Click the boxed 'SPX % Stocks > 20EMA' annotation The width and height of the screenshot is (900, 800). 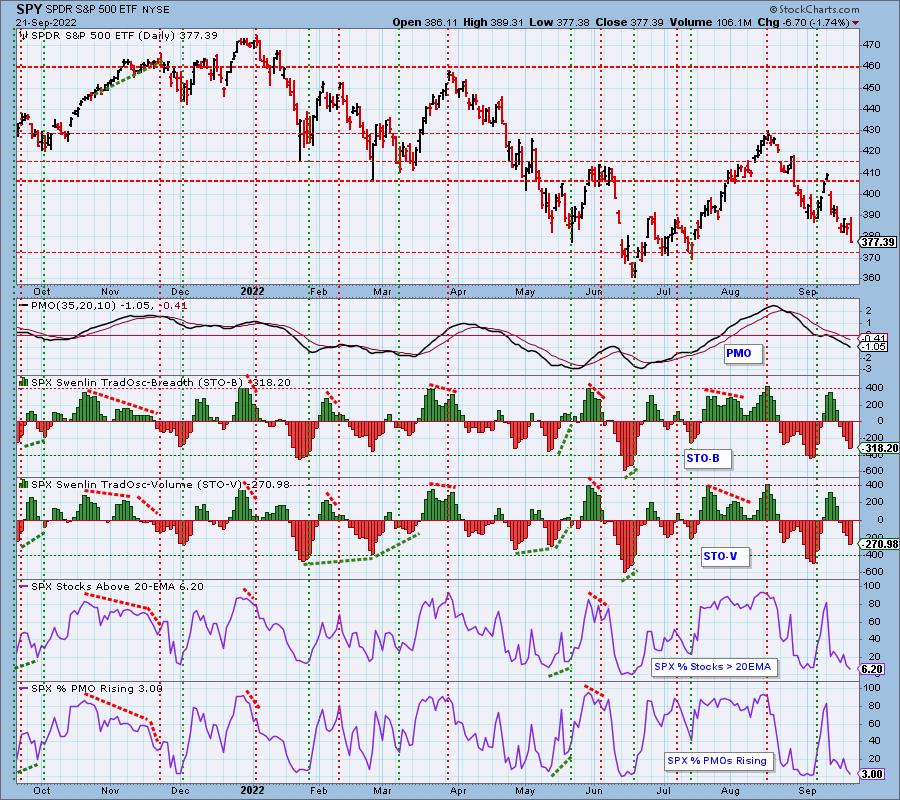[x=713, y=667]
